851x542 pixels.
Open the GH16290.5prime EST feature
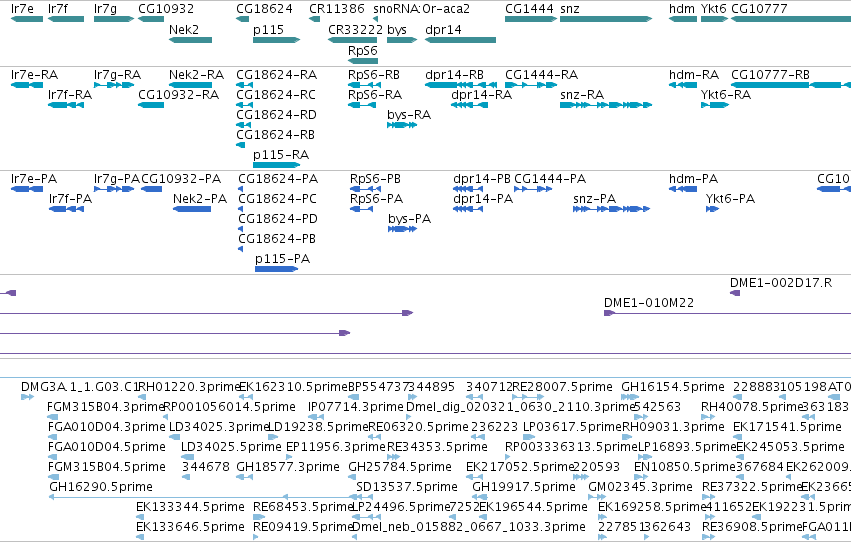202,497
